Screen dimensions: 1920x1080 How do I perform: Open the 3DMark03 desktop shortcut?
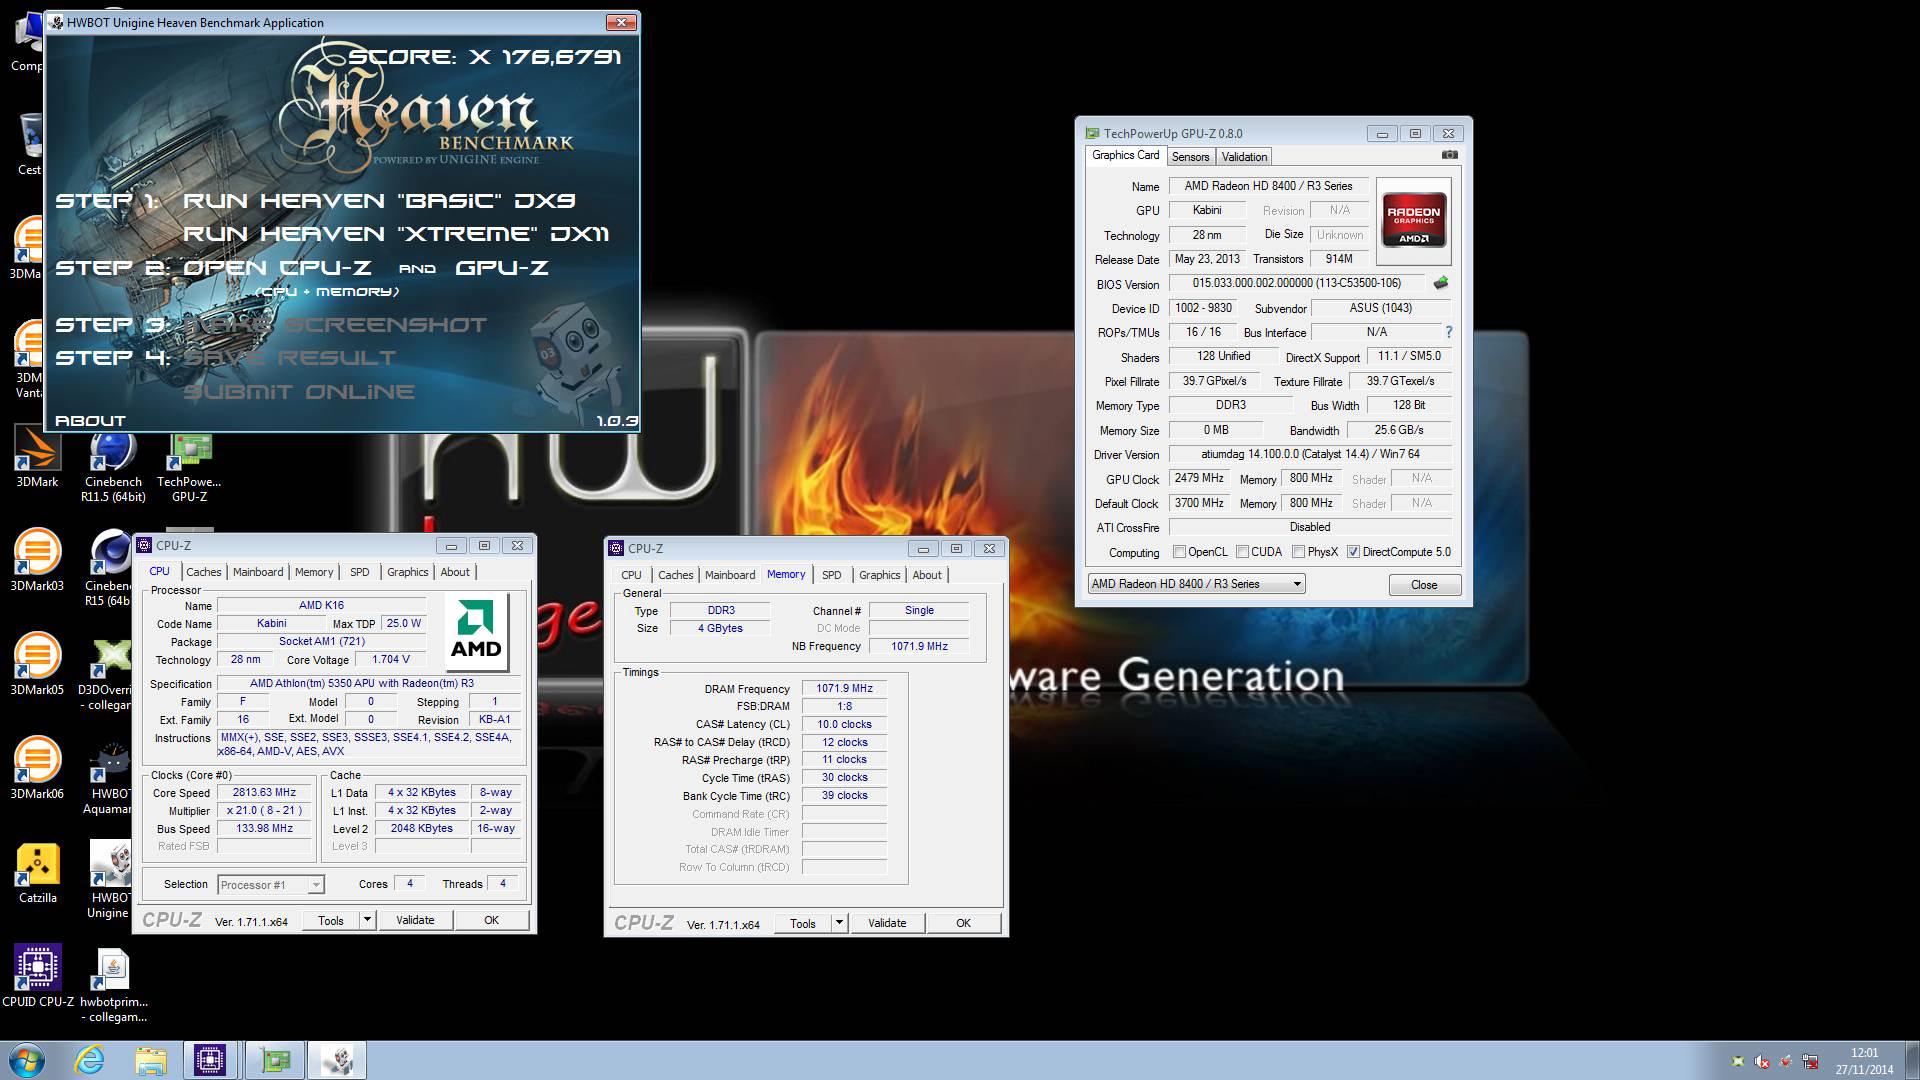tap(37, 560)
